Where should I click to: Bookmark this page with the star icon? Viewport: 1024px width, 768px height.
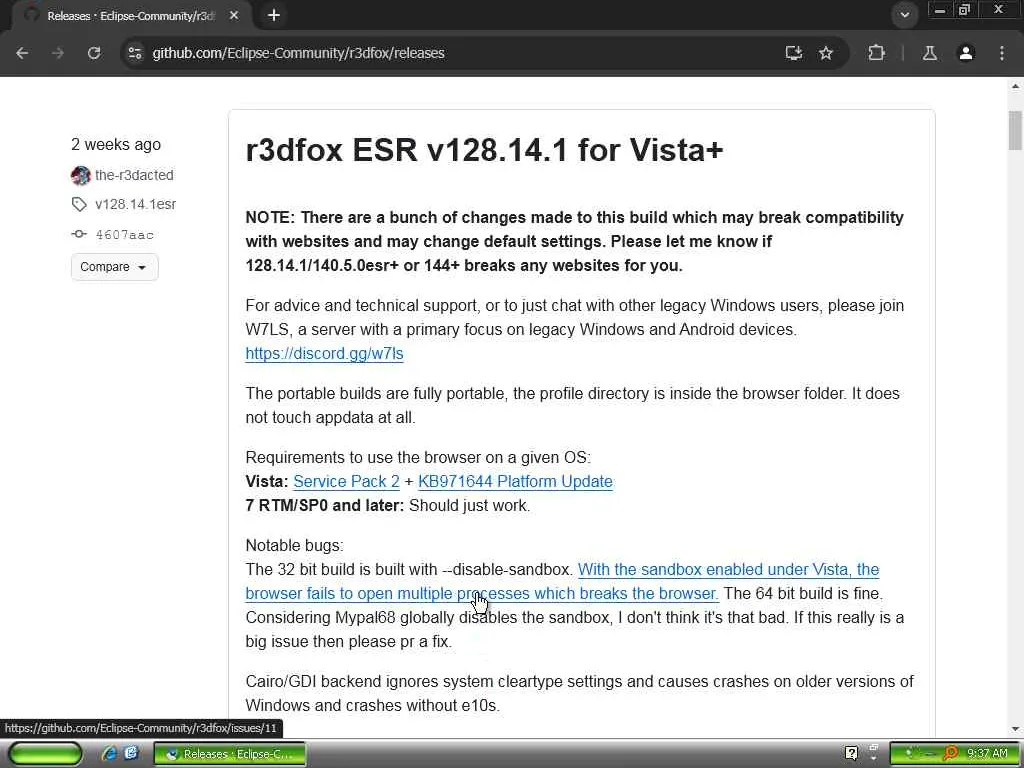click(826, 53)
